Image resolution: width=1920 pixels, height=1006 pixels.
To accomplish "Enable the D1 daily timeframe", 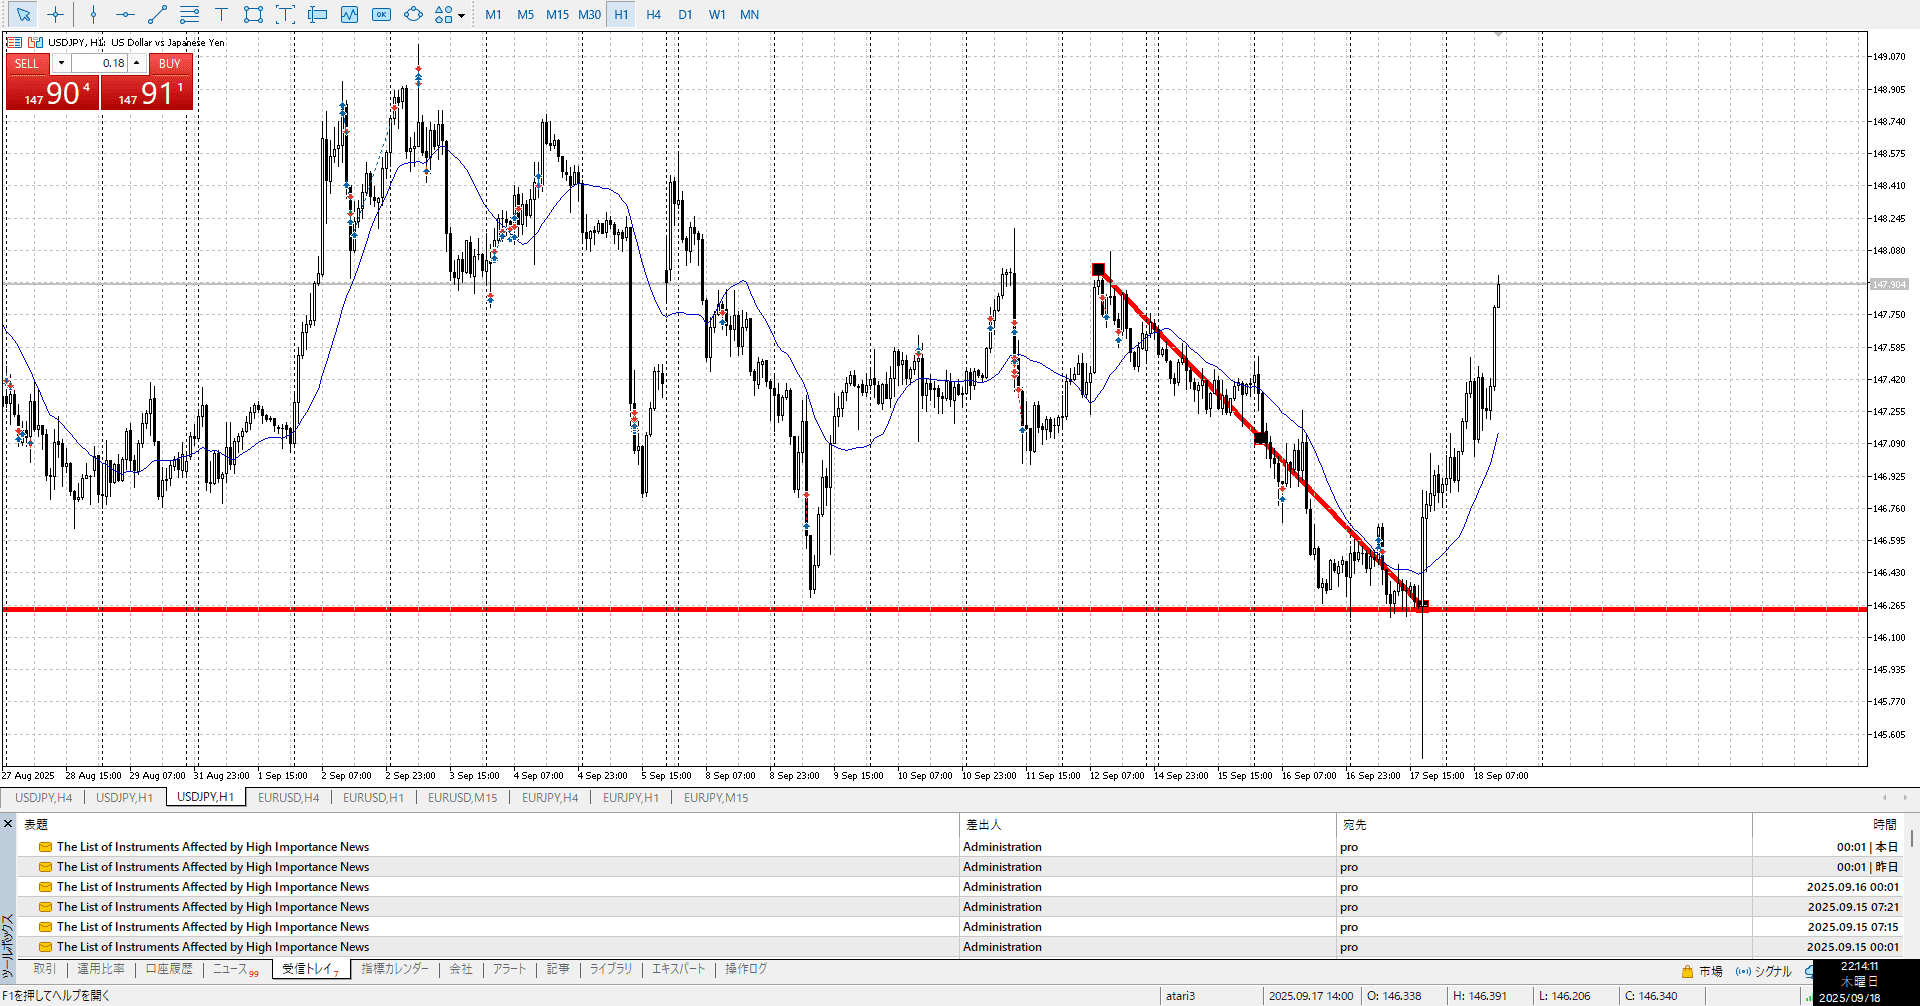I will [685, 14].
